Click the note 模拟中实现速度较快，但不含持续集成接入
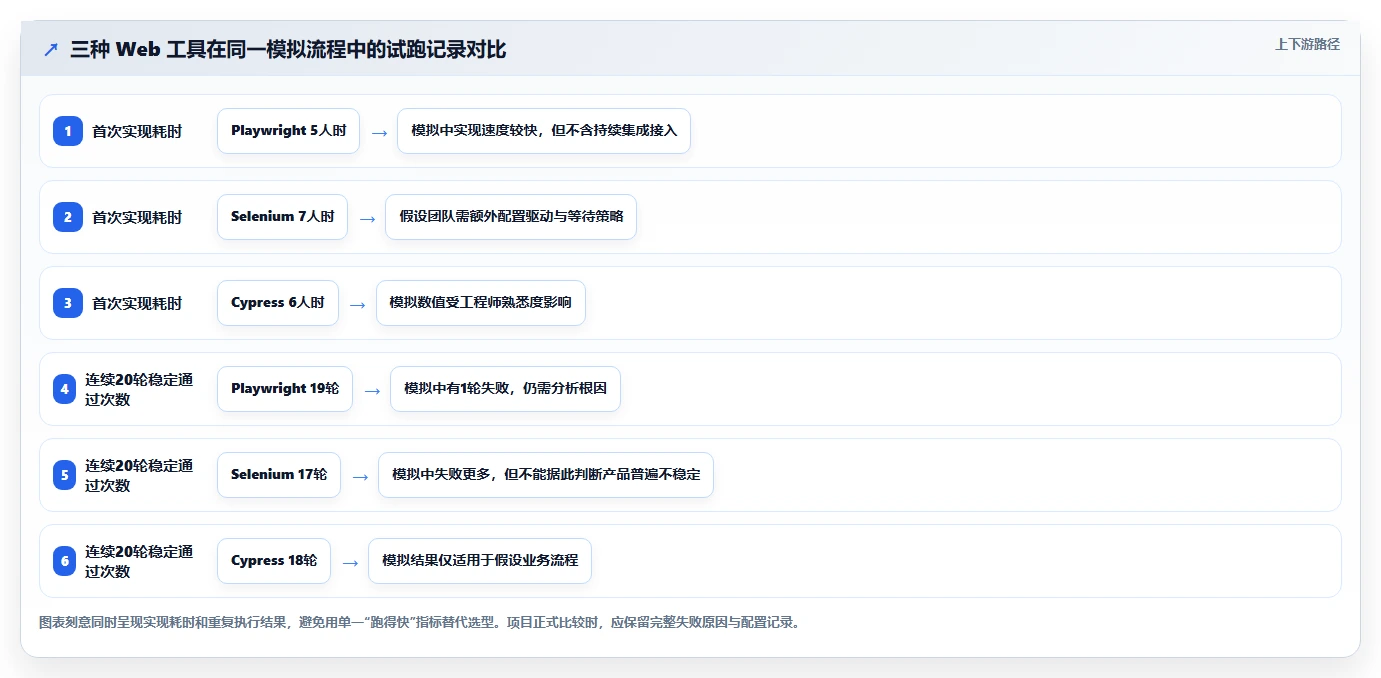The width and height of the screenshot is (1381, 678). pyautogui.click(x=544, y=131)
